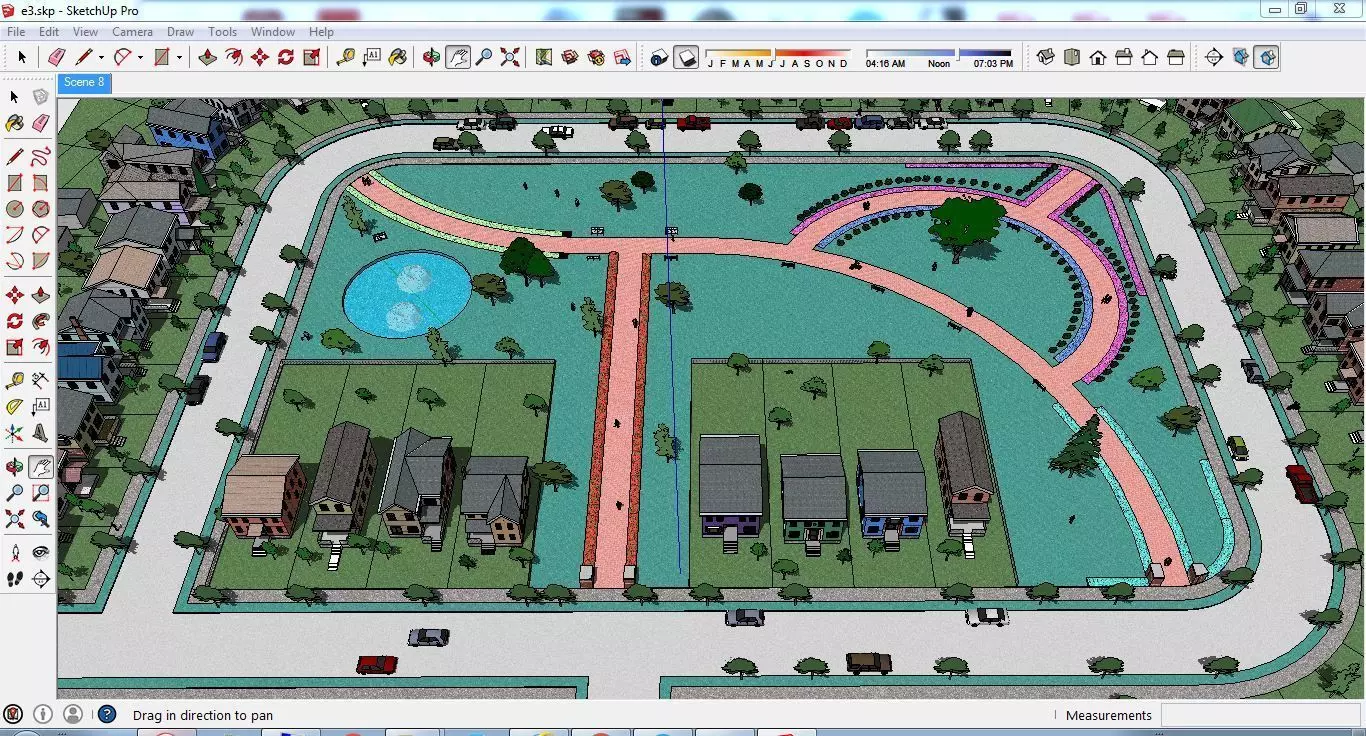
Task: Open the Window menu
Action: coord(272,32)
